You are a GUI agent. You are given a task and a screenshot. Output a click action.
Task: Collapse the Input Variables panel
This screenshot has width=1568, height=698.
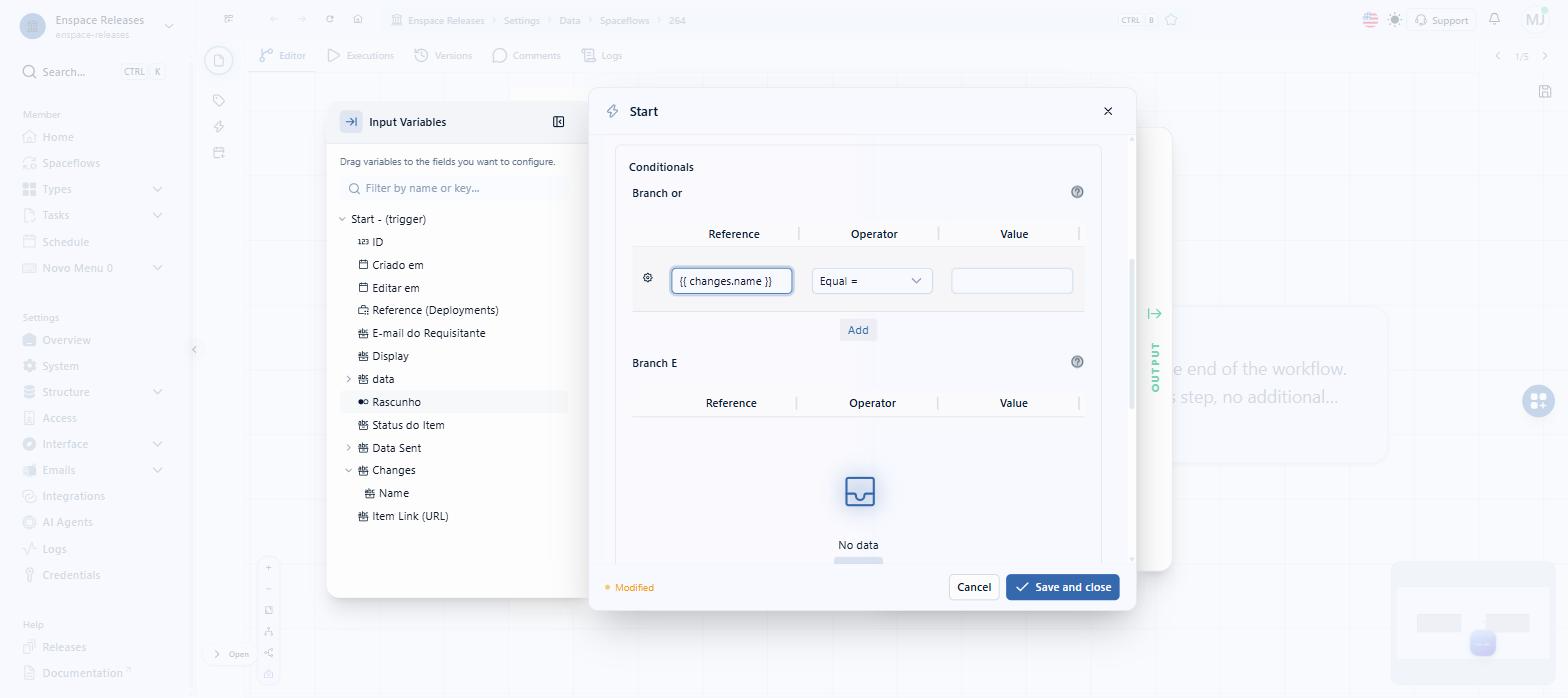click(559, 122)
